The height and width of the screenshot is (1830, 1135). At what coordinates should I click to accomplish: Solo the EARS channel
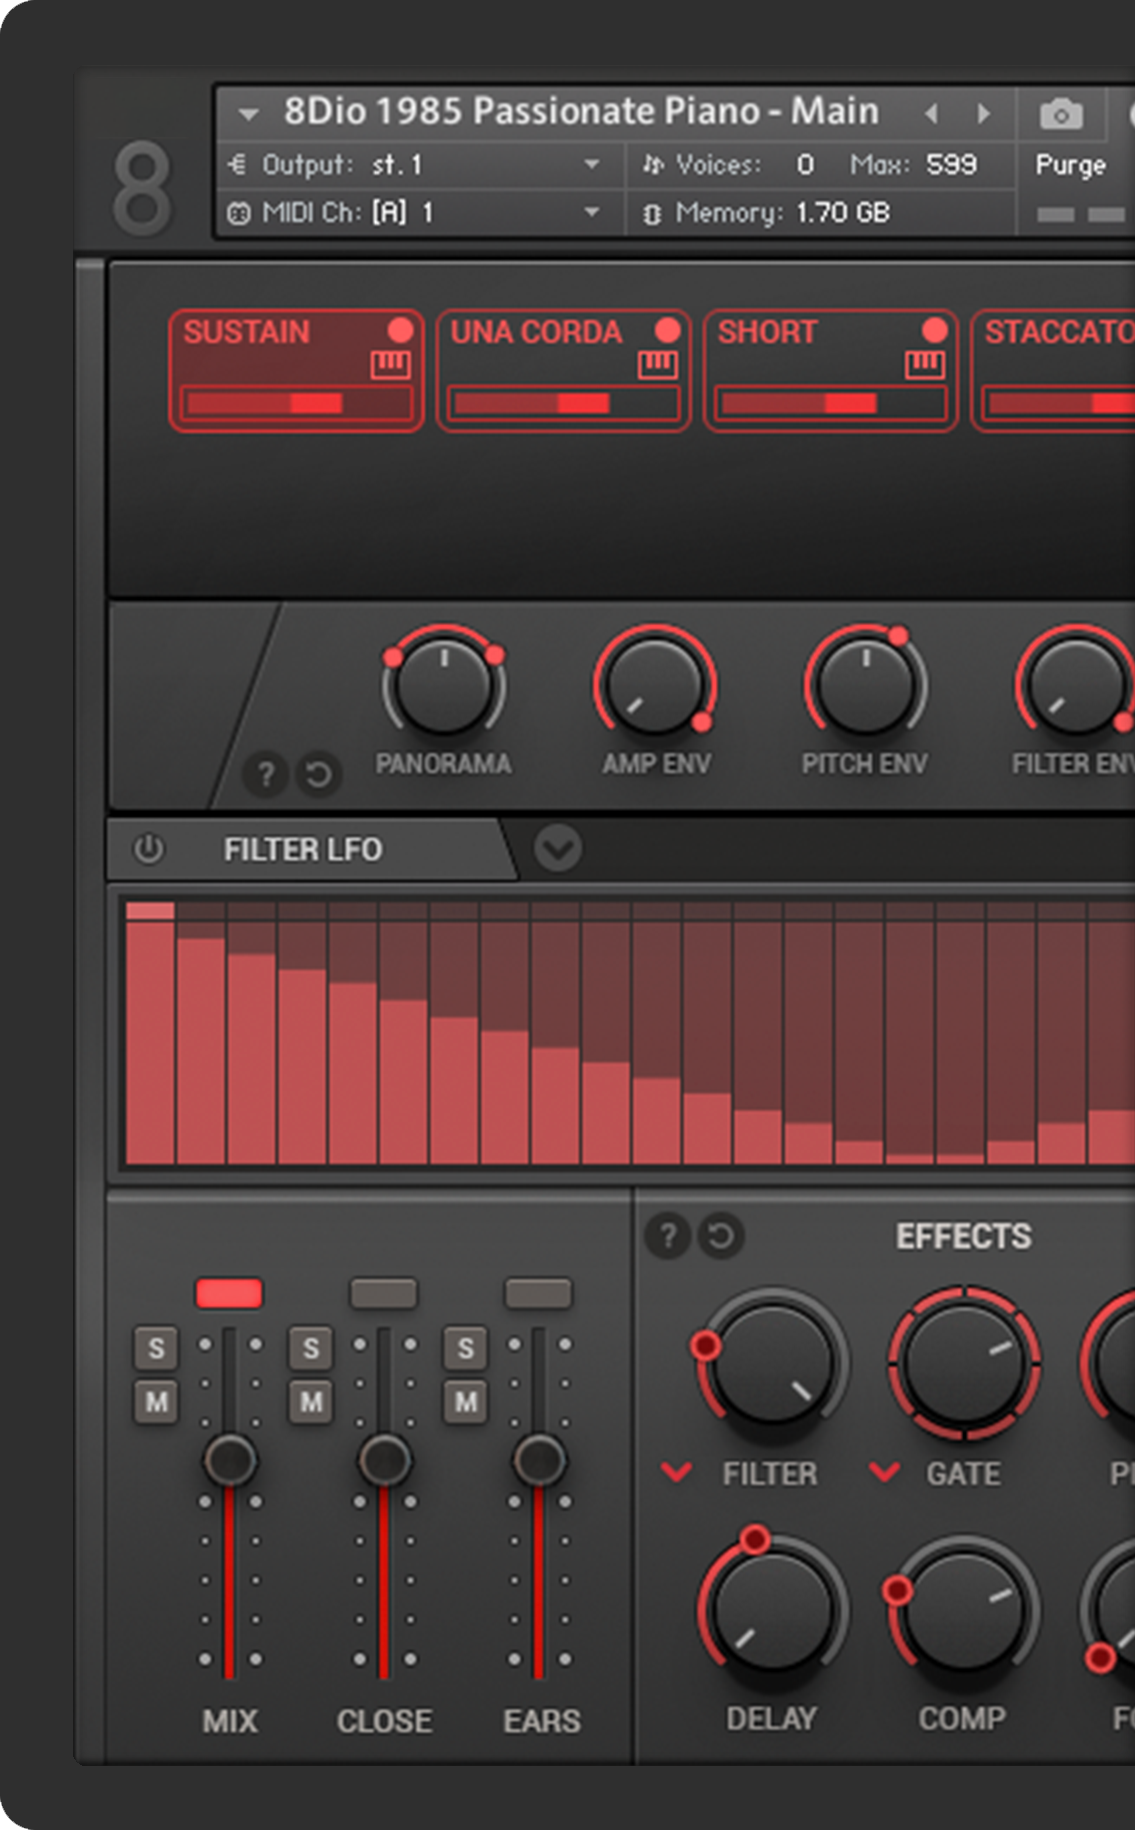[466, 1348]
